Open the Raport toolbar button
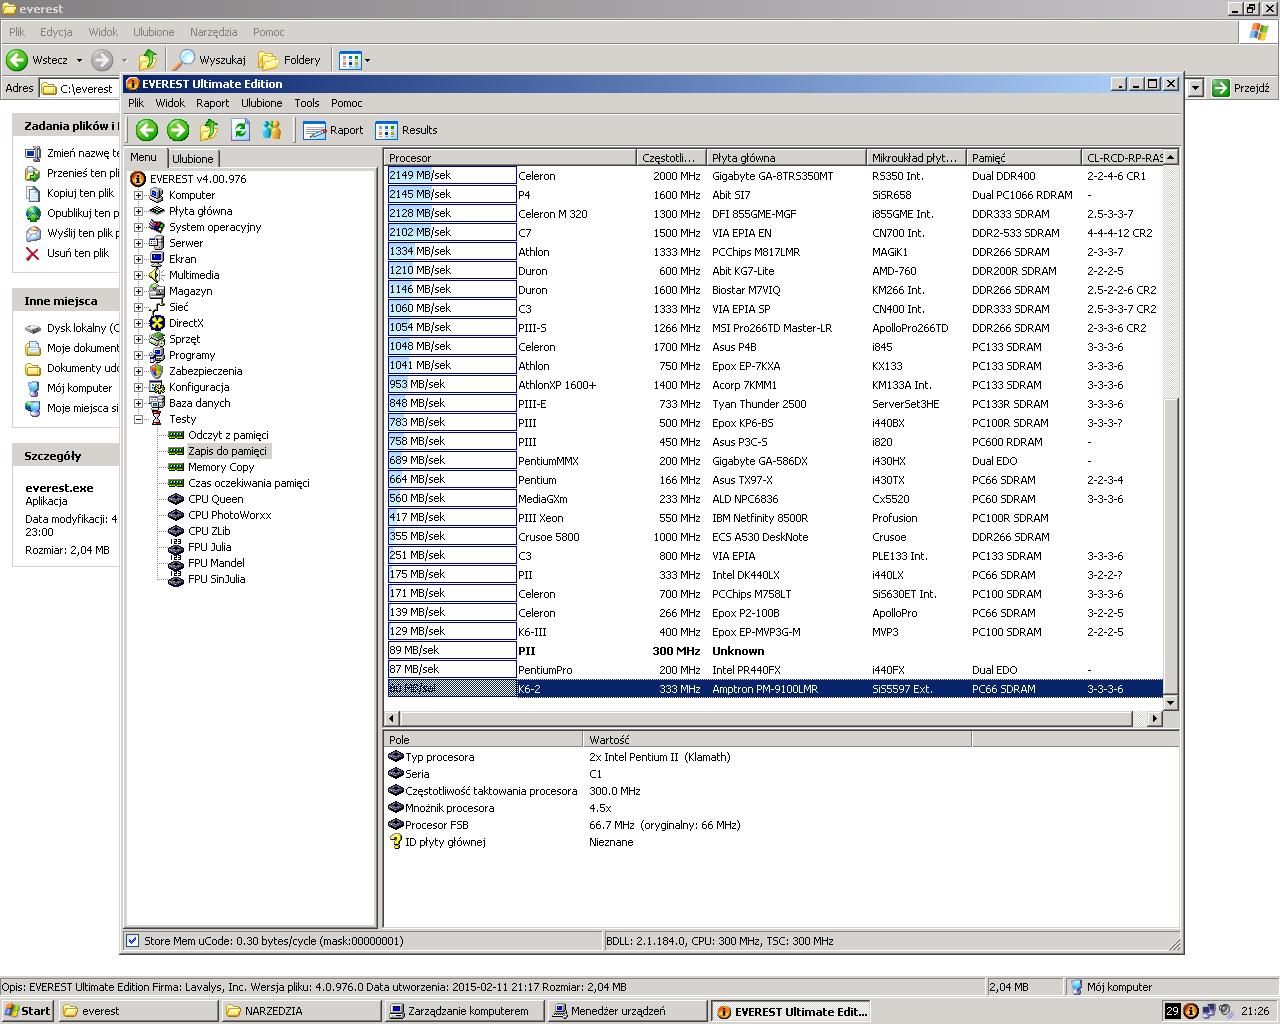Screen dimensions: 1280x1024 [333, 130]
